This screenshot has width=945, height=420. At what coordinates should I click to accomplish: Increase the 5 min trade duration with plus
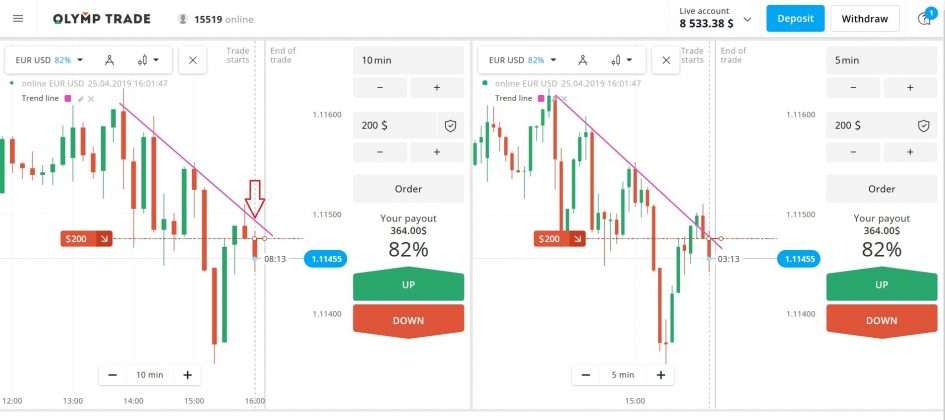click(910, 88)
